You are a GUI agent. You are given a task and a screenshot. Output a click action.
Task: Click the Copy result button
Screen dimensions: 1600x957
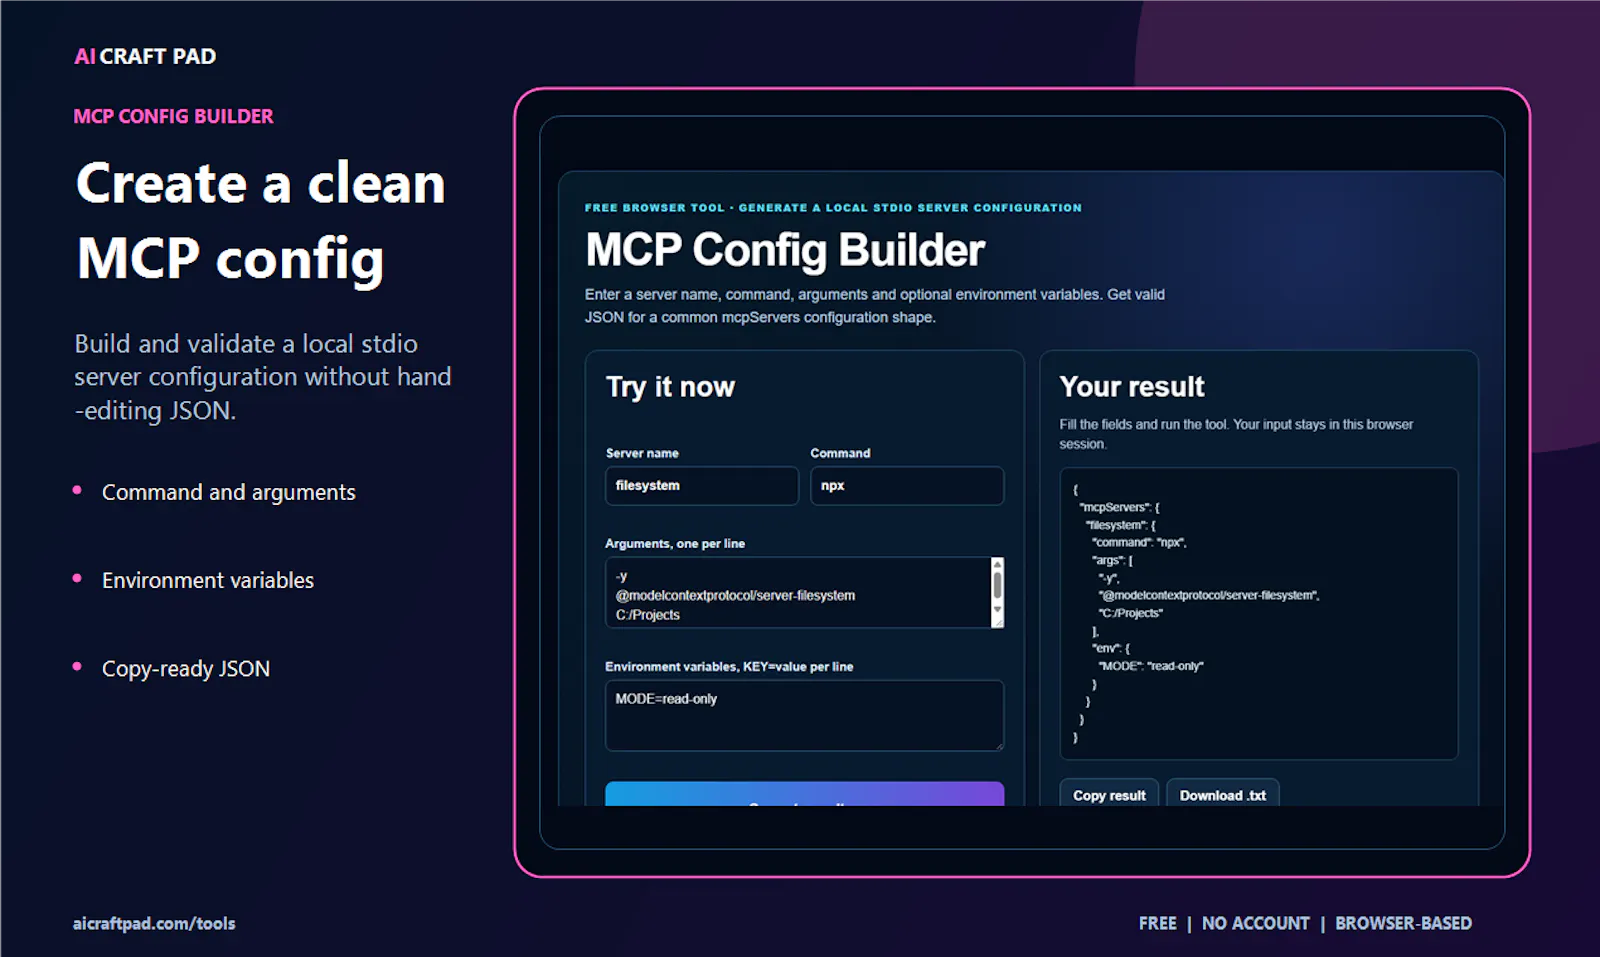point(1109,795)
